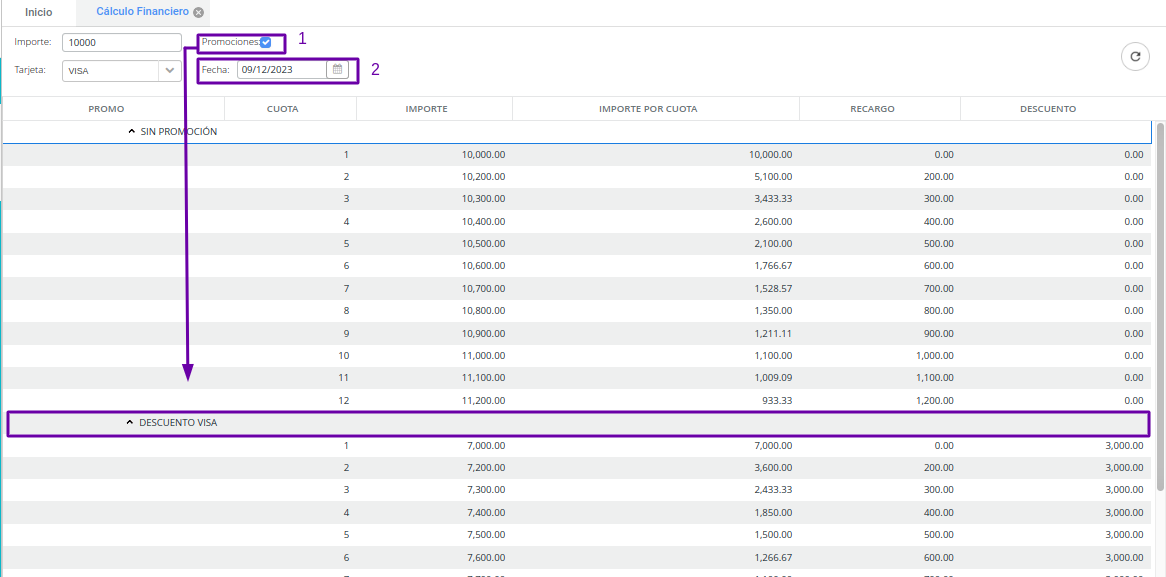Sort by the DESCUENTO column header
Image resolution: width=1166 pixels, height=577 pixels.
click(x=1048, y=109)
